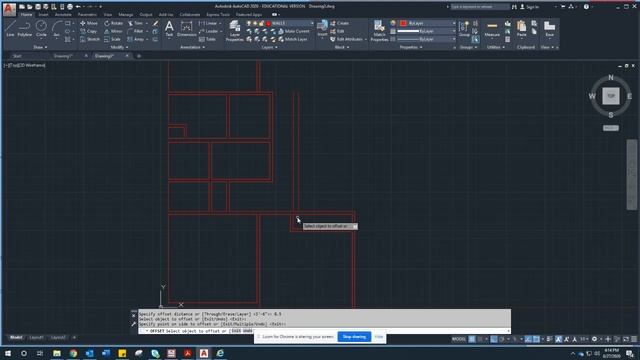This screenshot has width=640, height=360.
Task: Toggle grid display in status bar
Action: pos(472,339)
